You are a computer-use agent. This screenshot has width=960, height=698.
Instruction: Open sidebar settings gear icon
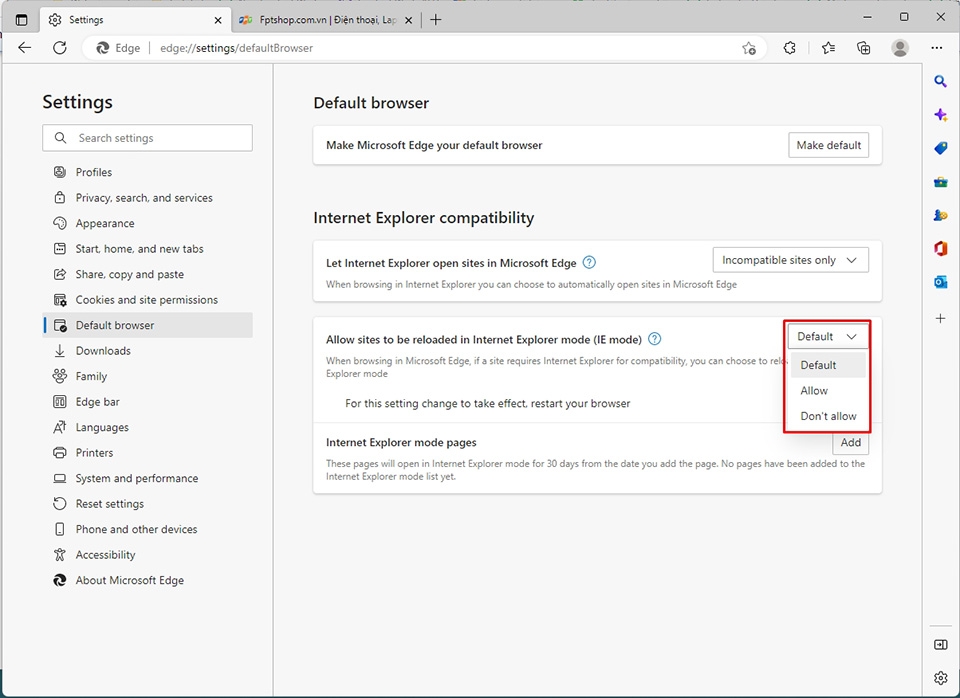(940, 678)
